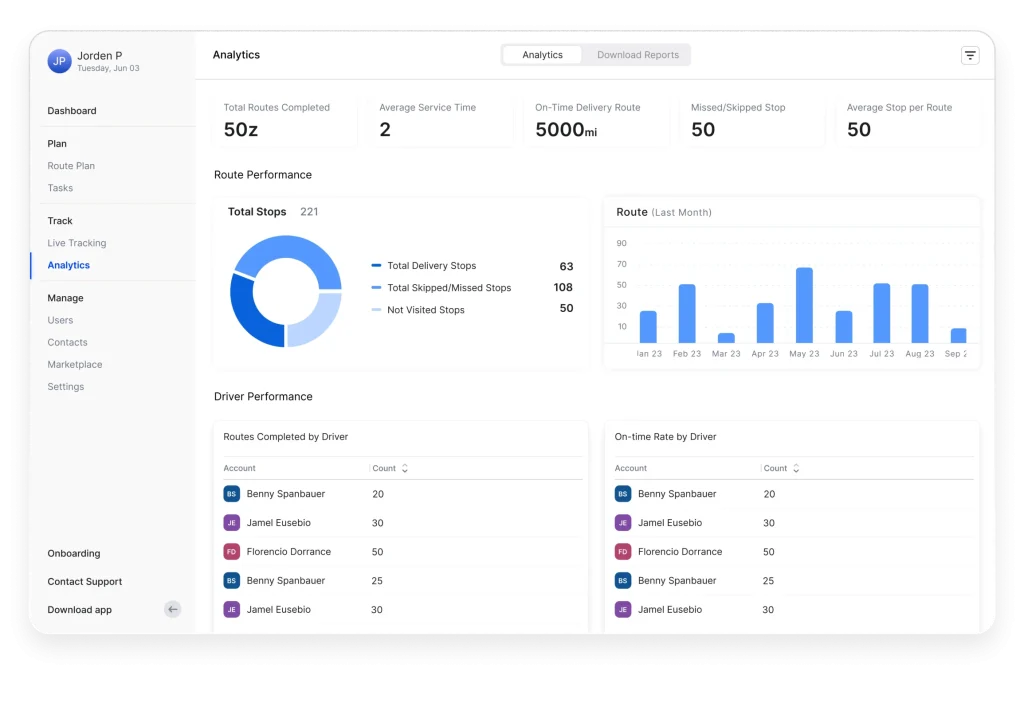Click the count 50 in Routes Completed table
Screen dimensions: 1024x718
377,552
